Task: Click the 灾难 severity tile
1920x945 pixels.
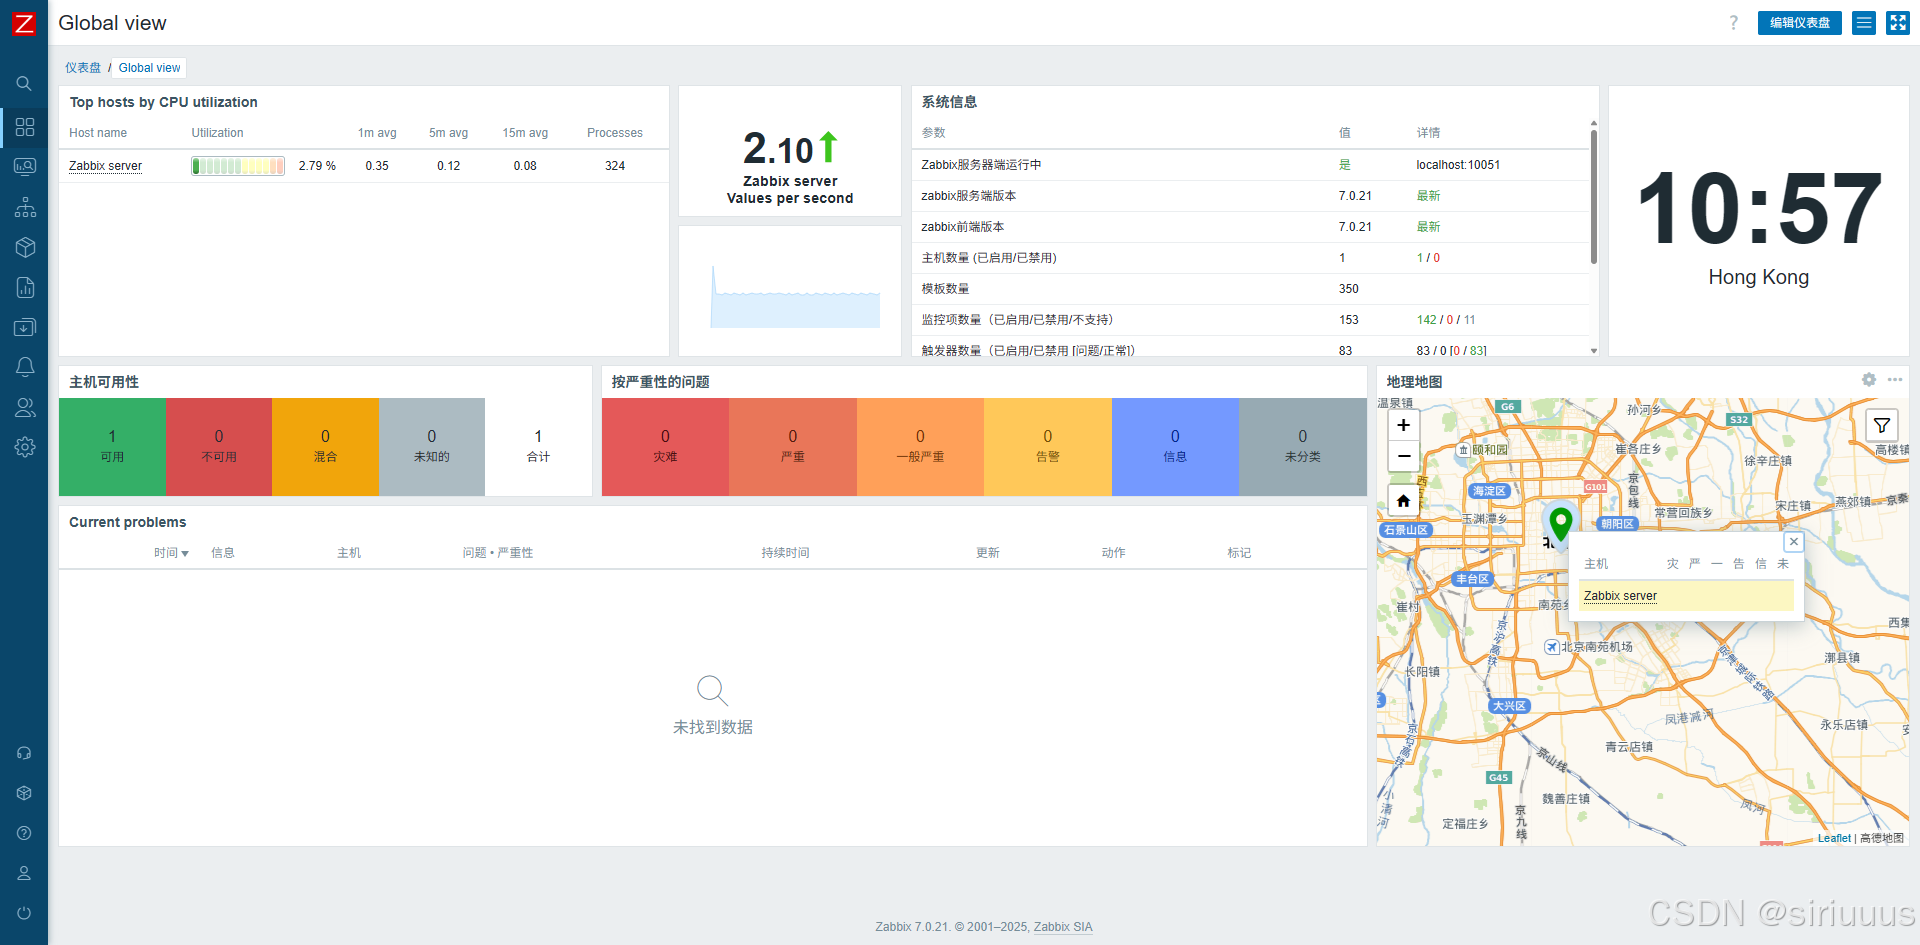Action: click(665, 447)
